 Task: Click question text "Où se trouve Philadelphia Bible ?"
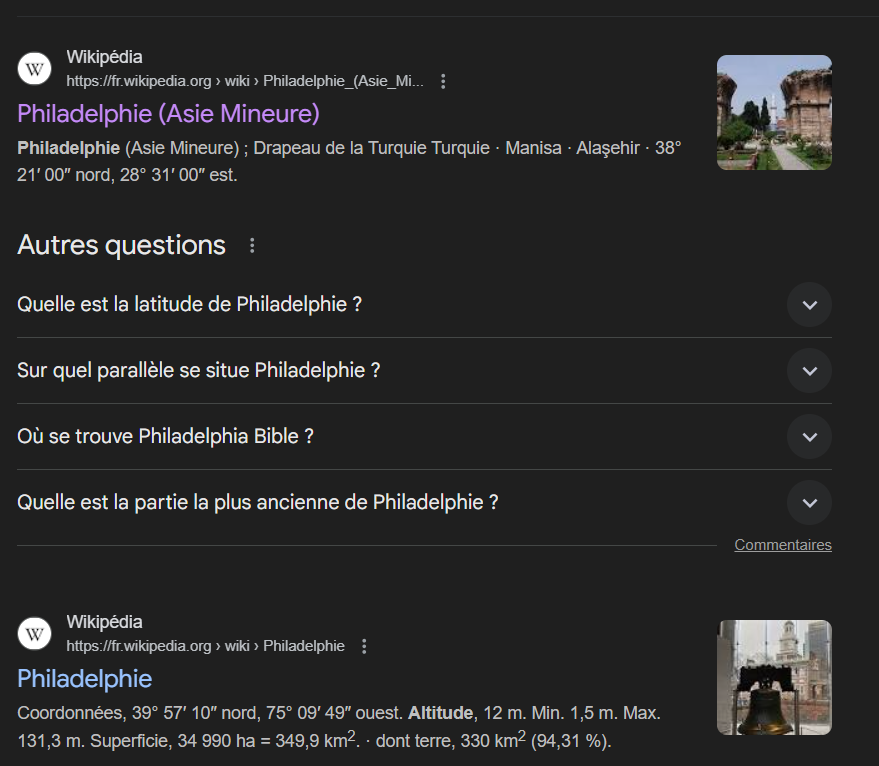pos(165,436)
